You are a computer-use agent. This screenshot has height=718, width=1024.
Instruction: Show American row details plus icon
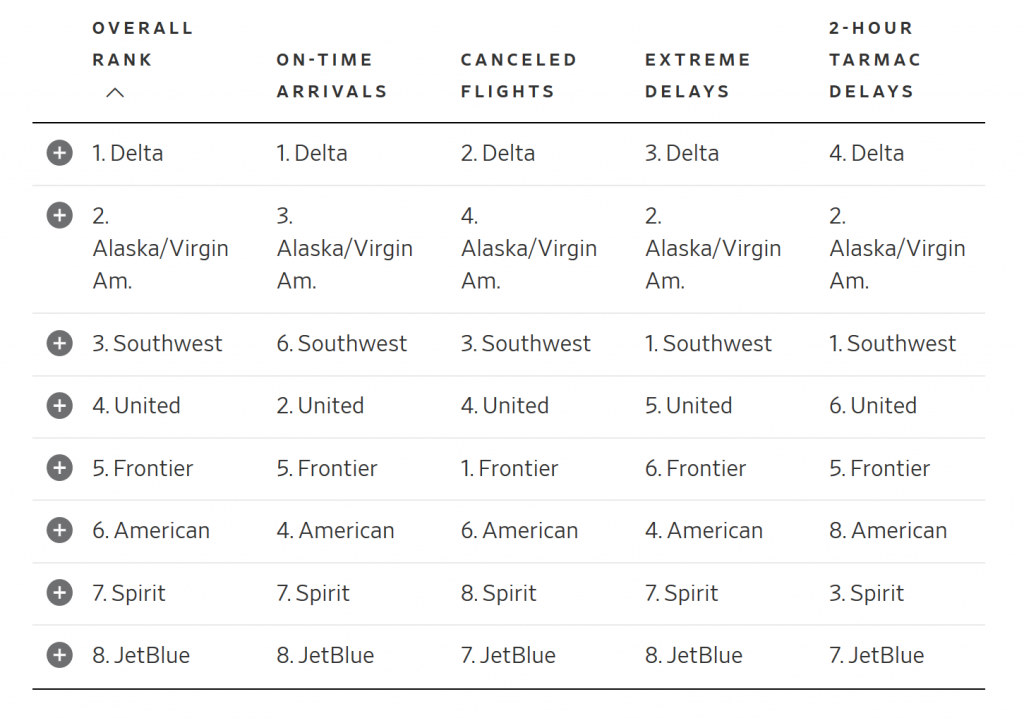[x=59, y=530]
